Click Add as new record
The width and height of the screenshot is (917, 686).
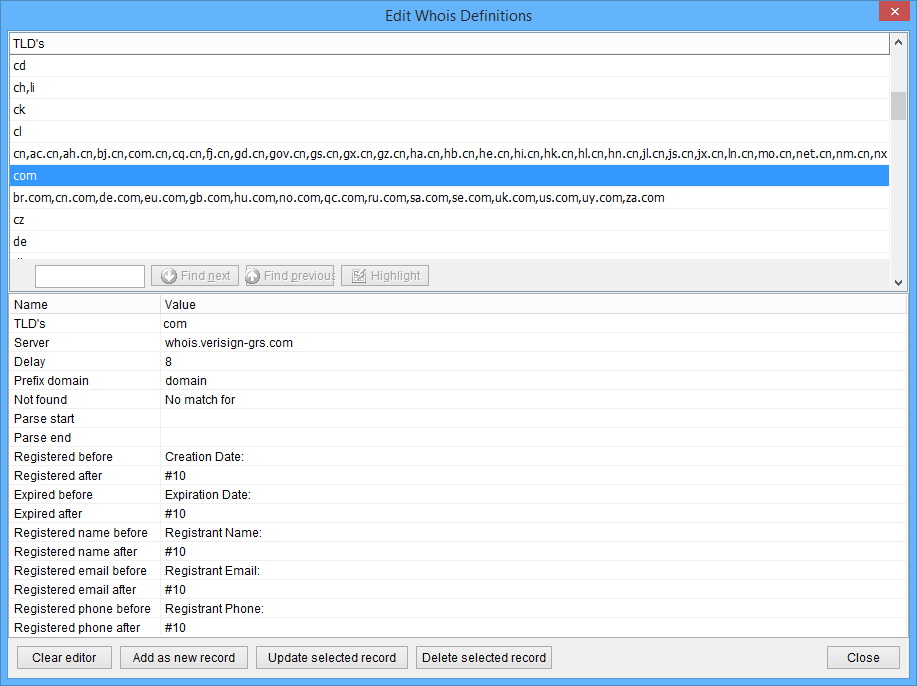pos(184,658)
